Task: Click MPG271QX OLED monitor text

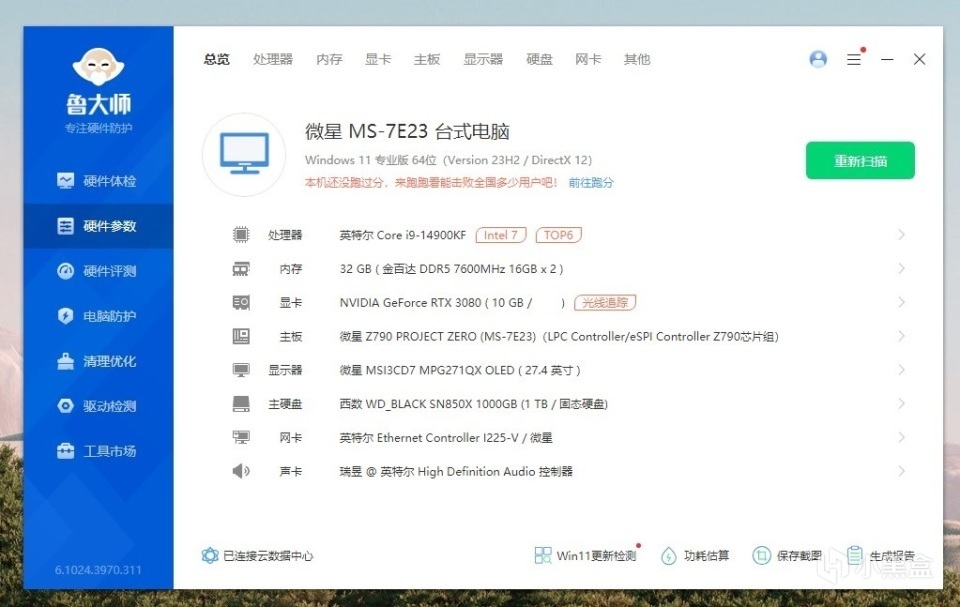Action: 460,370
